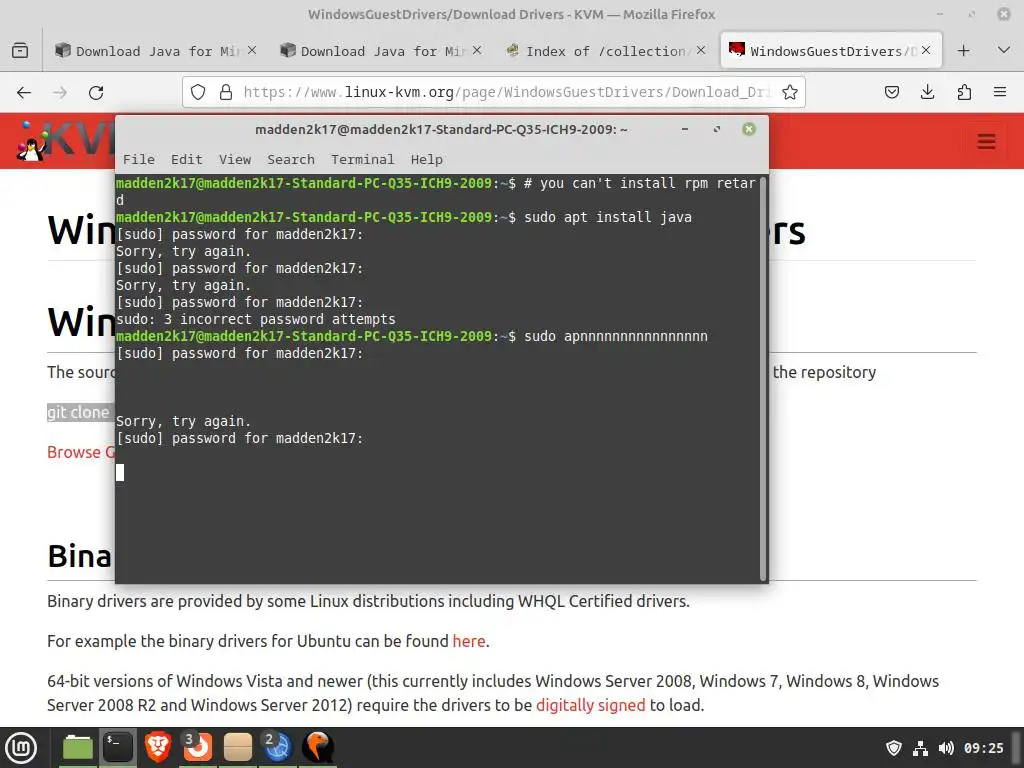Bookmark this page with the star icon

pos(790,92)
